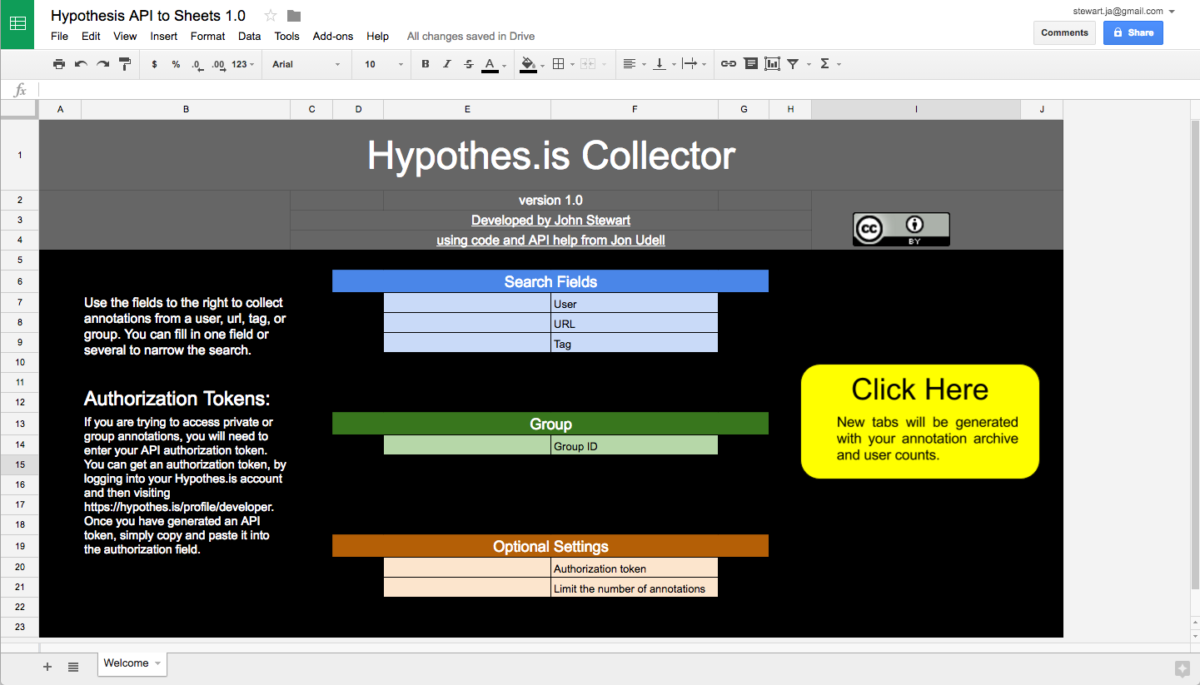Click the User input cell
1200x685 pixels.
tap(467, 302)
